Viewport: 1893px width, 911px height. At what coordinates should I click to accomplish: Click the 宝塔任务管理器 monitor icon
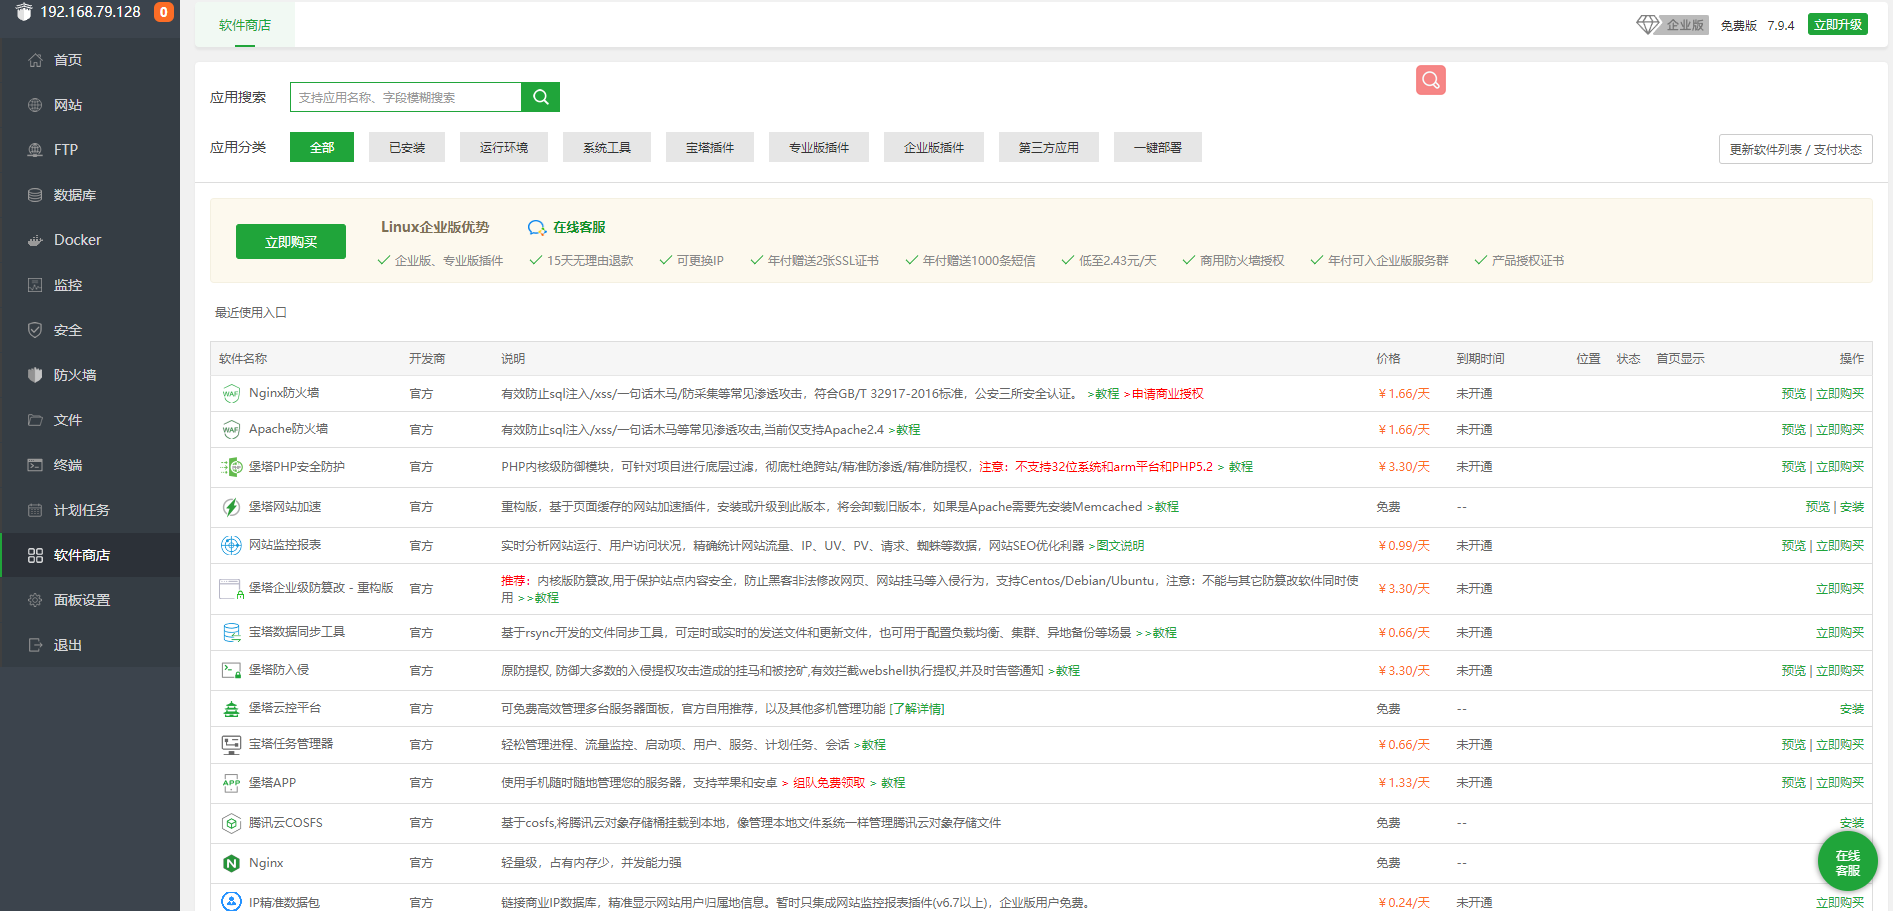click(231, 745)
